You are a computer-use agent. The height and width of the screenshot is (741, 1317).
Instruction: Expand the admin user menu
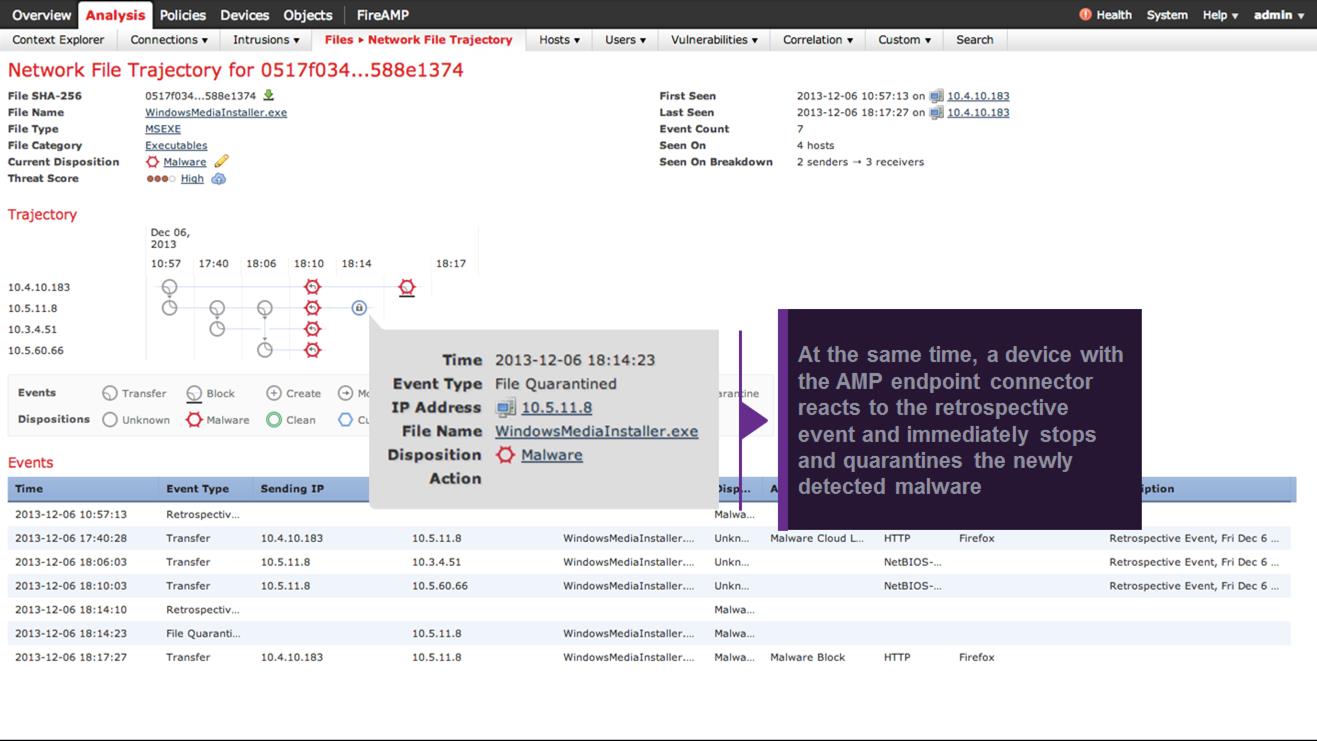pyautogui.click(x=1279, y=15)
